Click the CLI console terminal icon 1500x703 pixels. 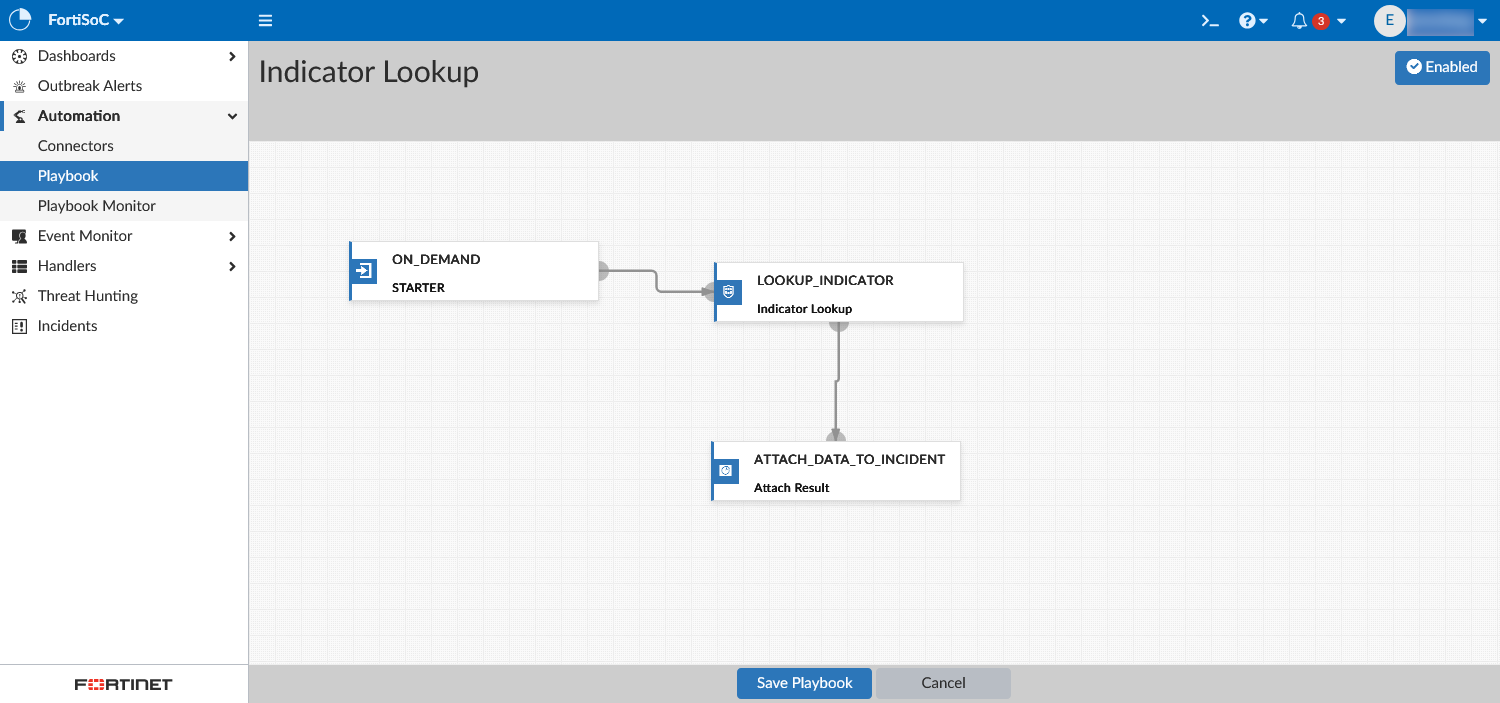pyautogui.click(x=1210, y=21)
